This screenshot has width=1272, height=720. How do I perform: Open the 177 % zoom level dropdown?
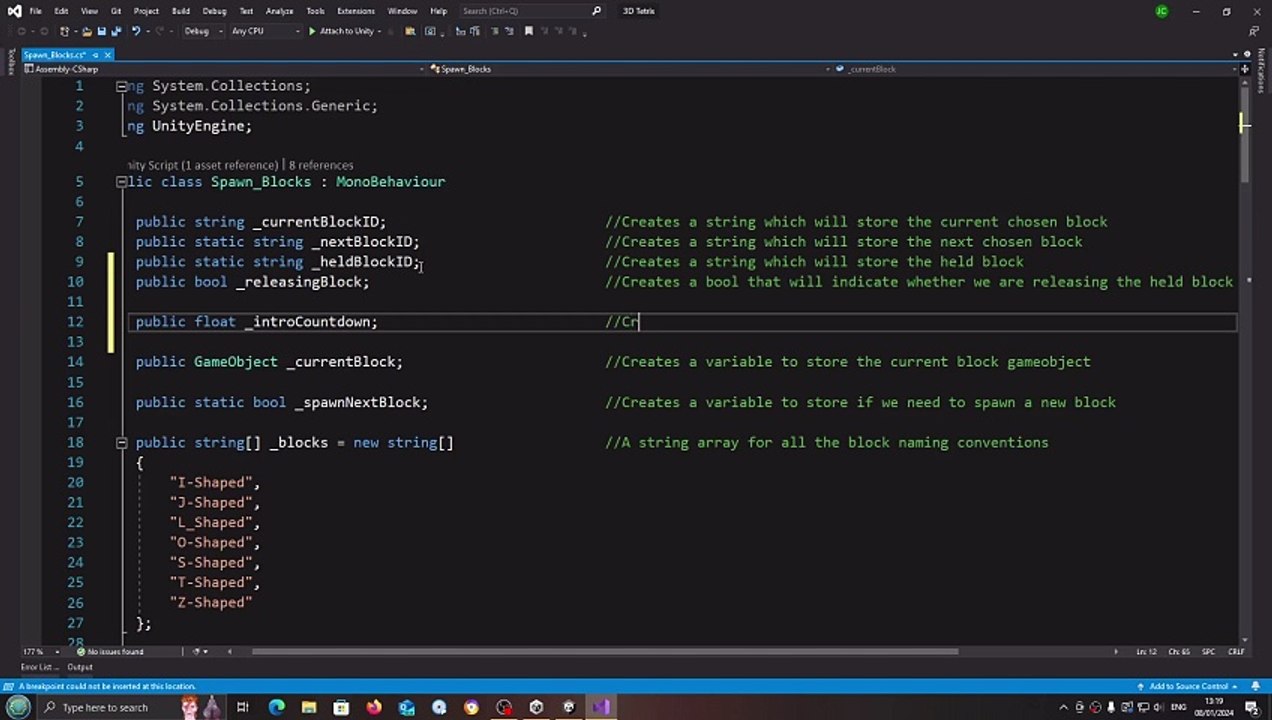click(x=41, y=651)
